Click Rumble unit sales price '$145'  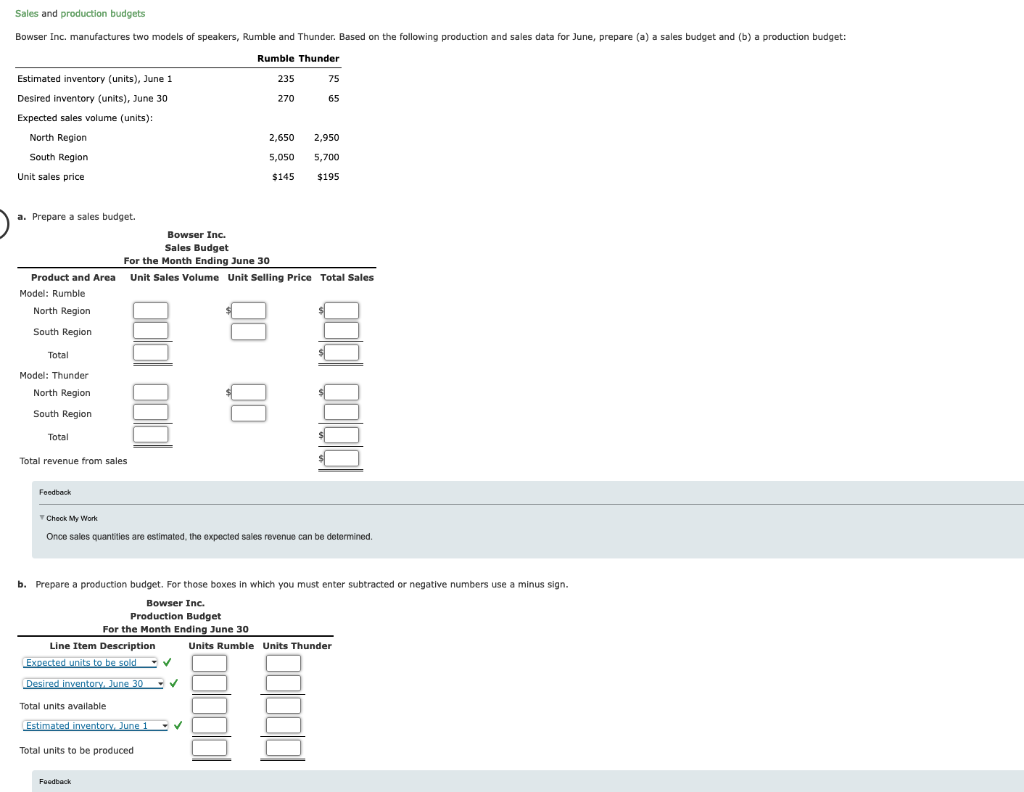[283, 177]
